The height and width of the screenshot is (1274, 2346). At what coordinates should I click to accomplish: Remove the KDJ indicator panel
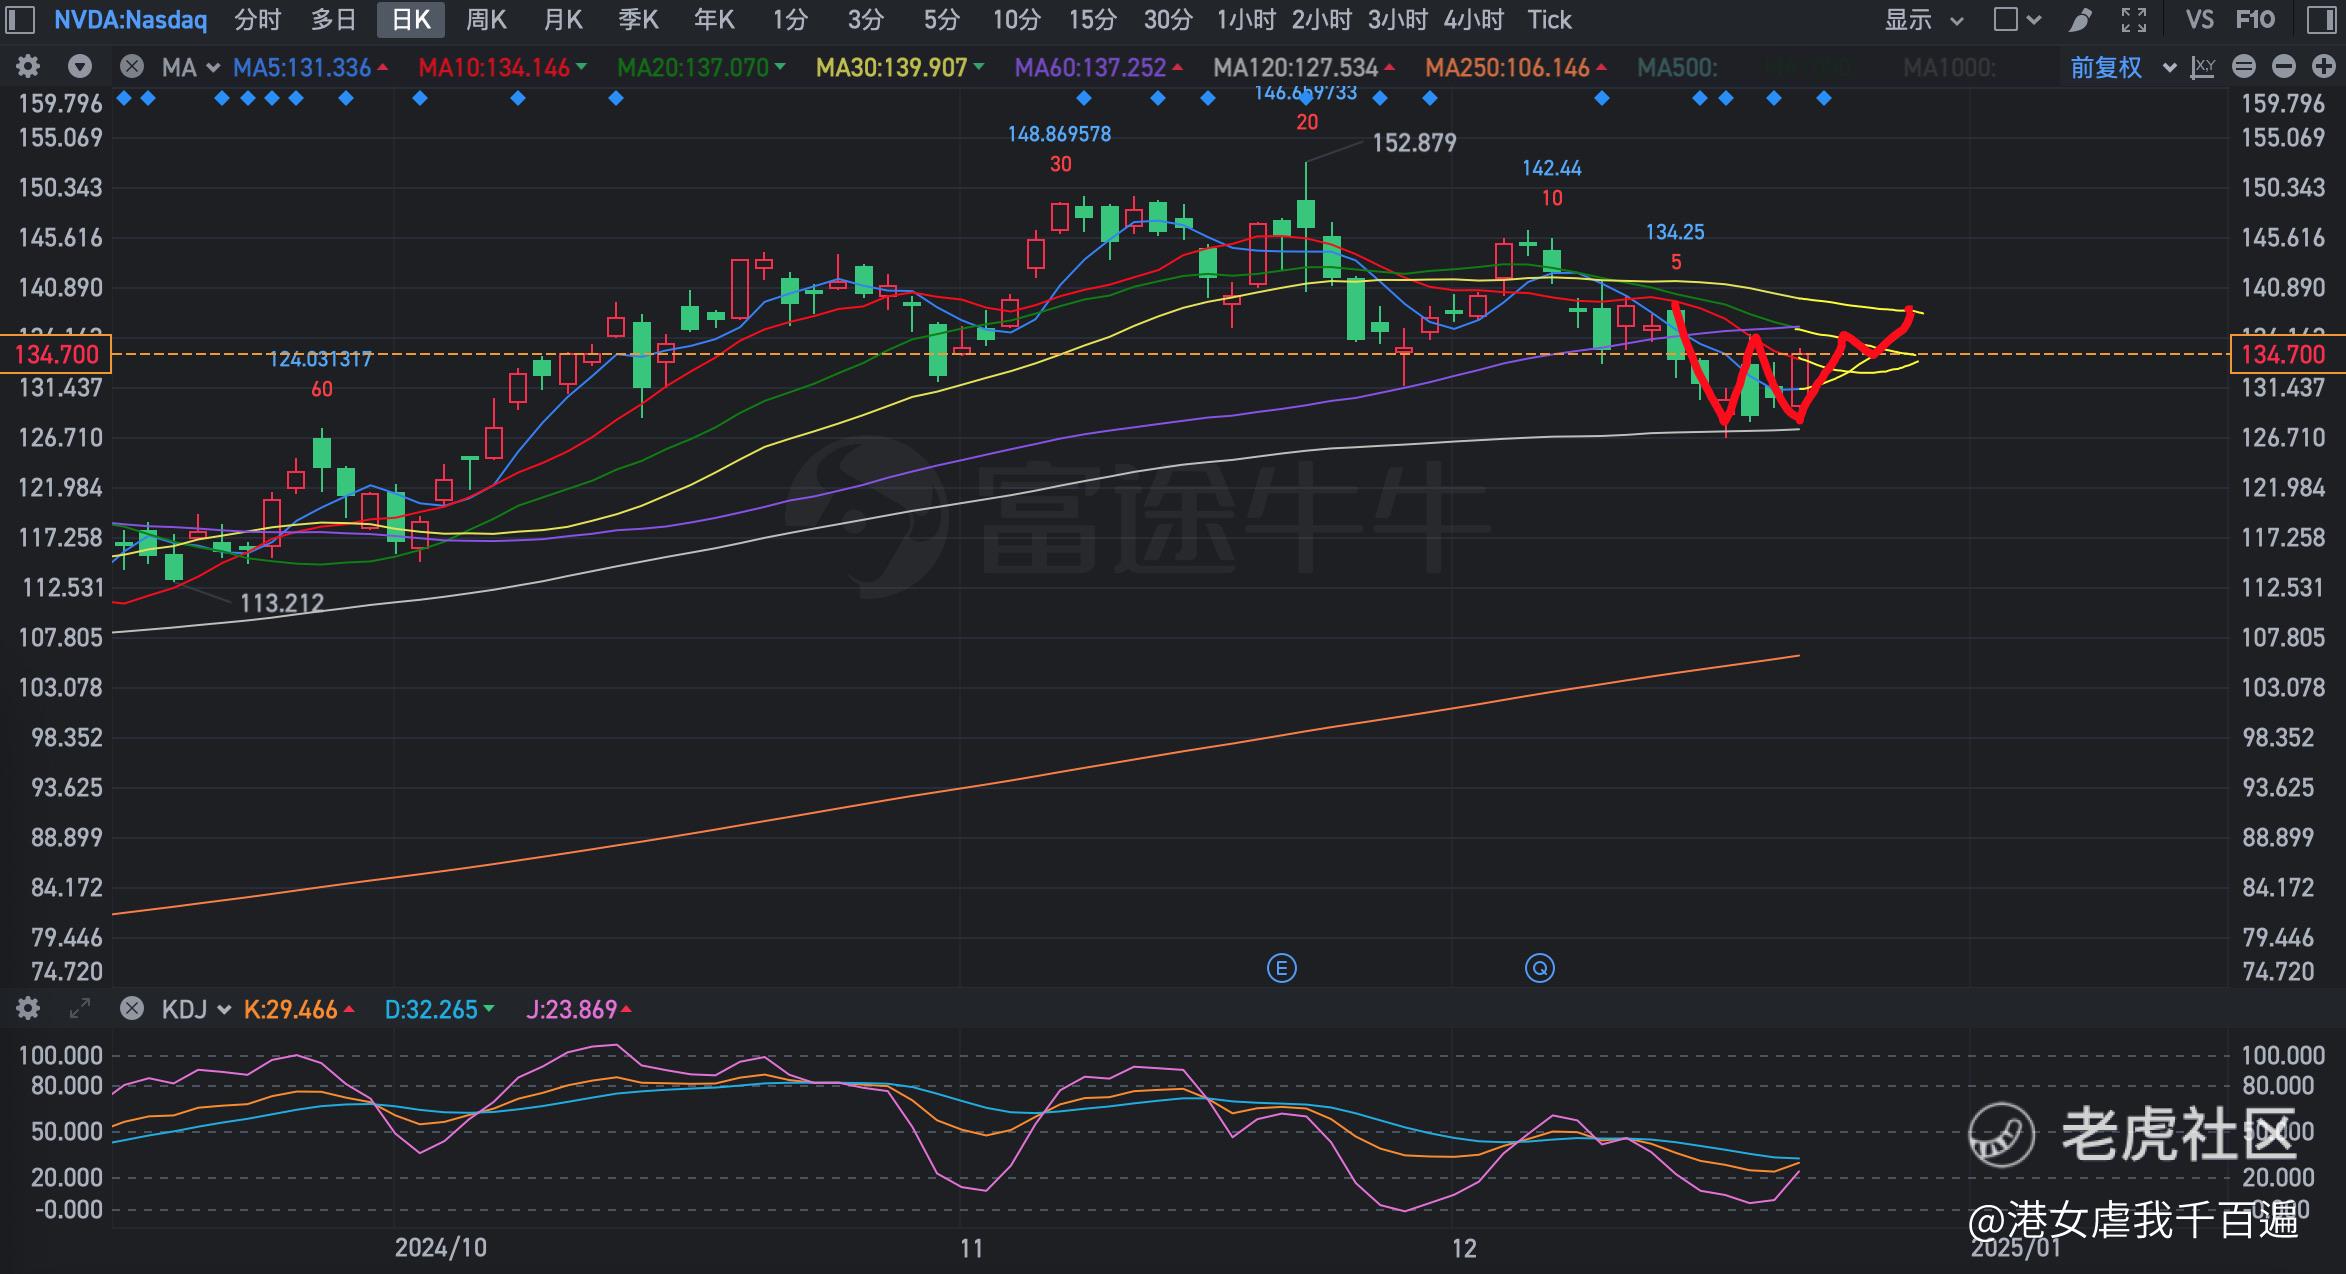[x=132, y=1009]
